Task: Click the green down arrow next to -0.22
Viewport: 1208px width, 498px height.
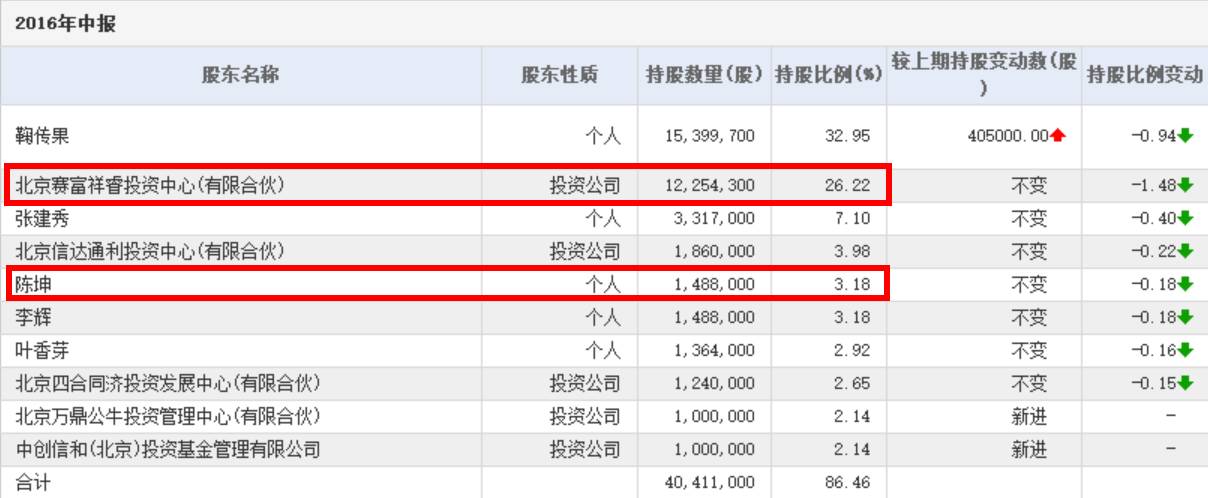Action: (x=1186, y=251)
